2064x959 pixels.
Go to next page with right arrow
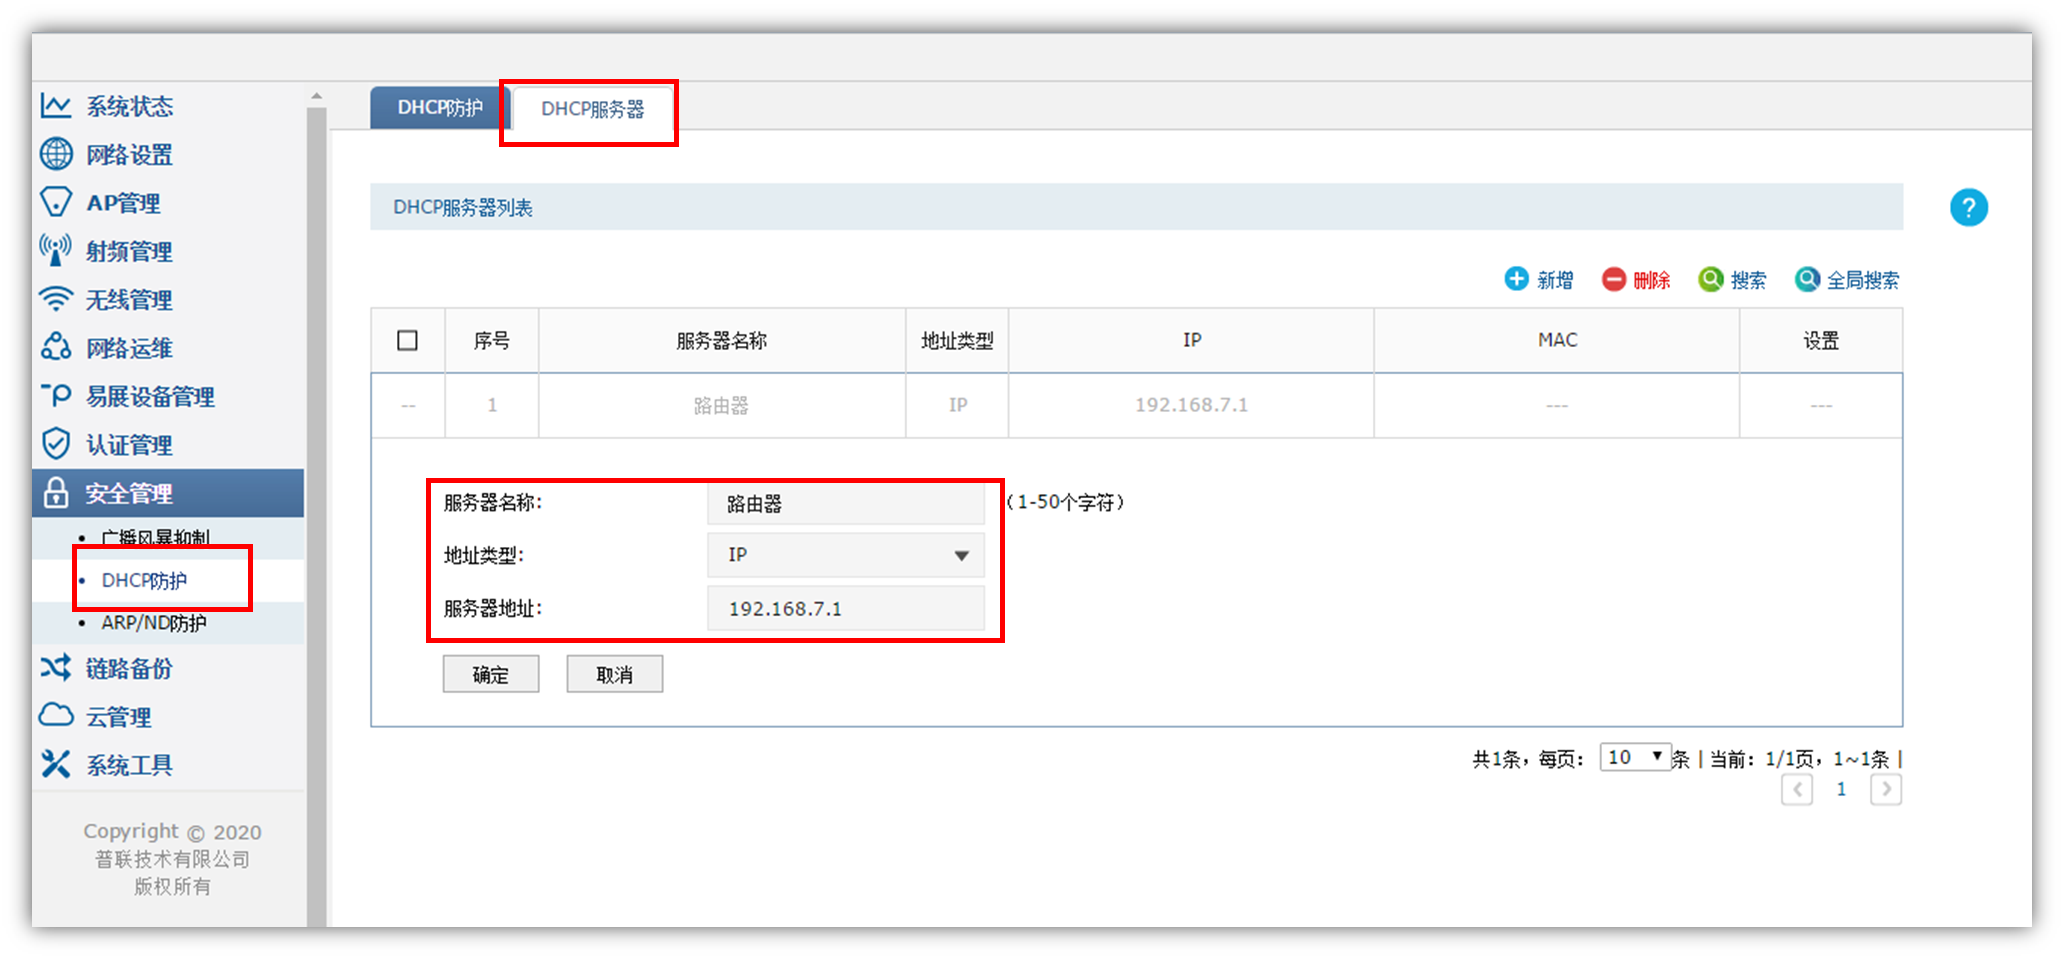tap(1885, 790)
